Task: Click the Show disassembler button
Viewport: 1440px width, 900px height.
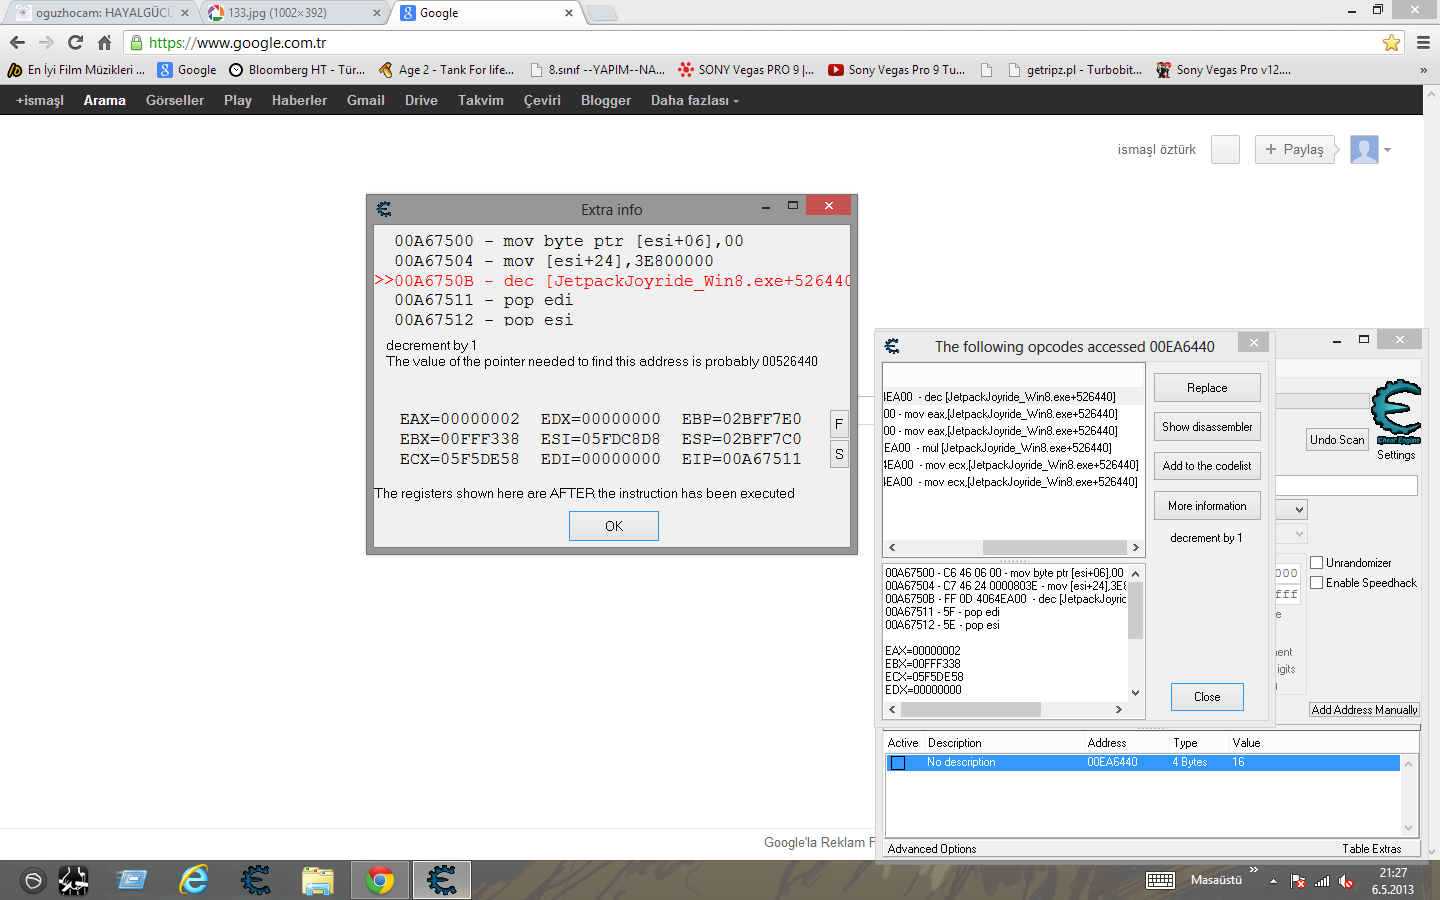Action: 1207,427
